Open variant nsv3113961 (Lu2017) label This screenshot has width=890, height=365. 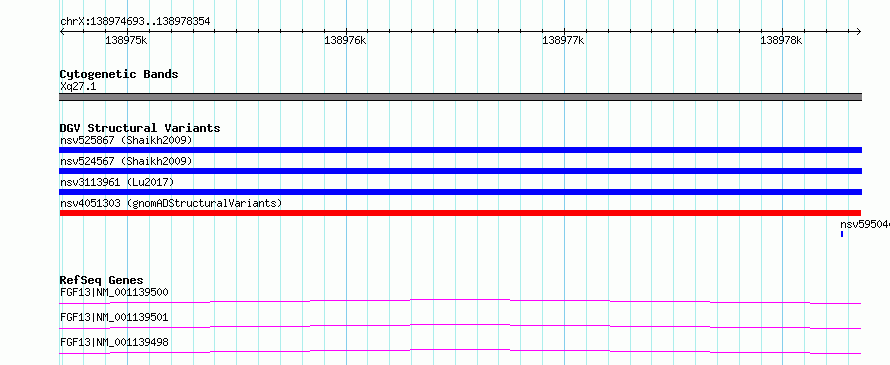pyautogui.click(x=117, y=182)
